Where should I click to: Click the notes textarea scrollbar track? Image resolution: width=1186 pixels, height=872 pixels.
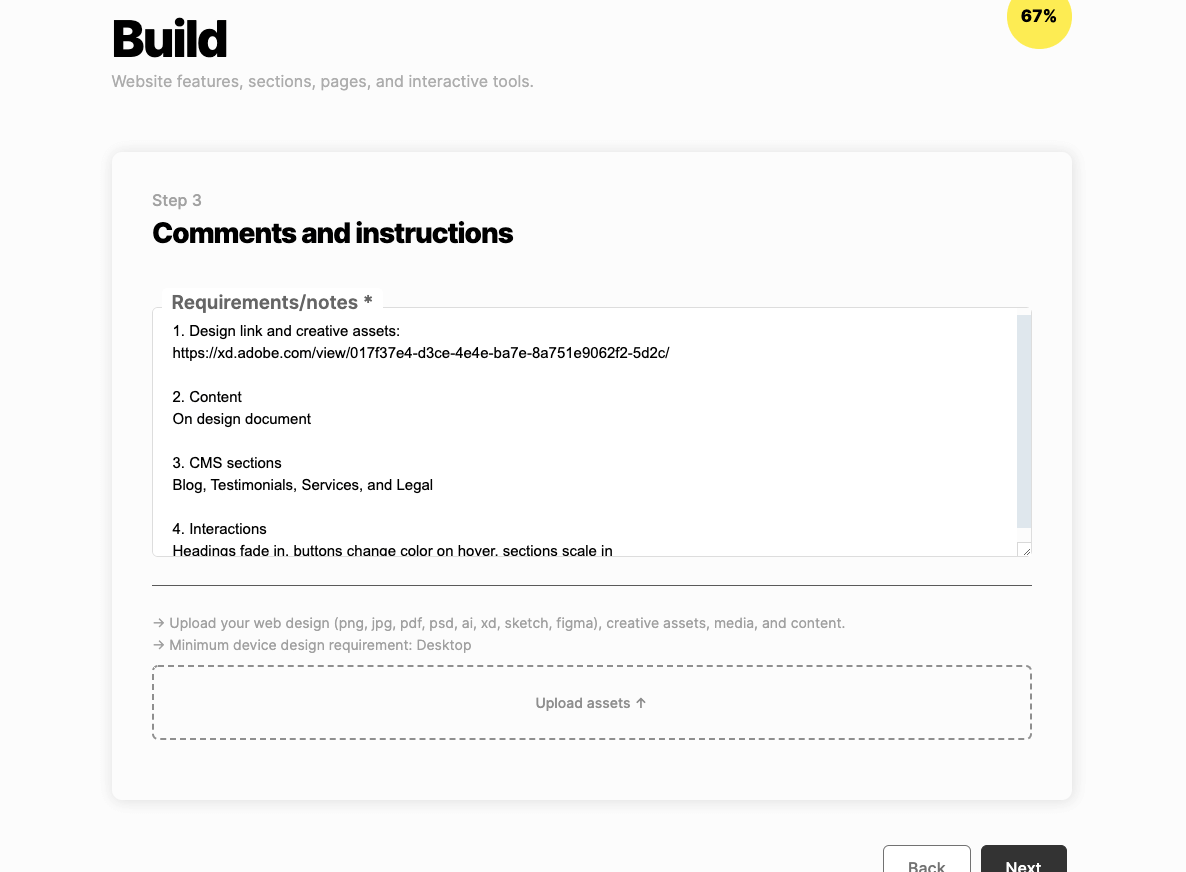coord(1024,421)
